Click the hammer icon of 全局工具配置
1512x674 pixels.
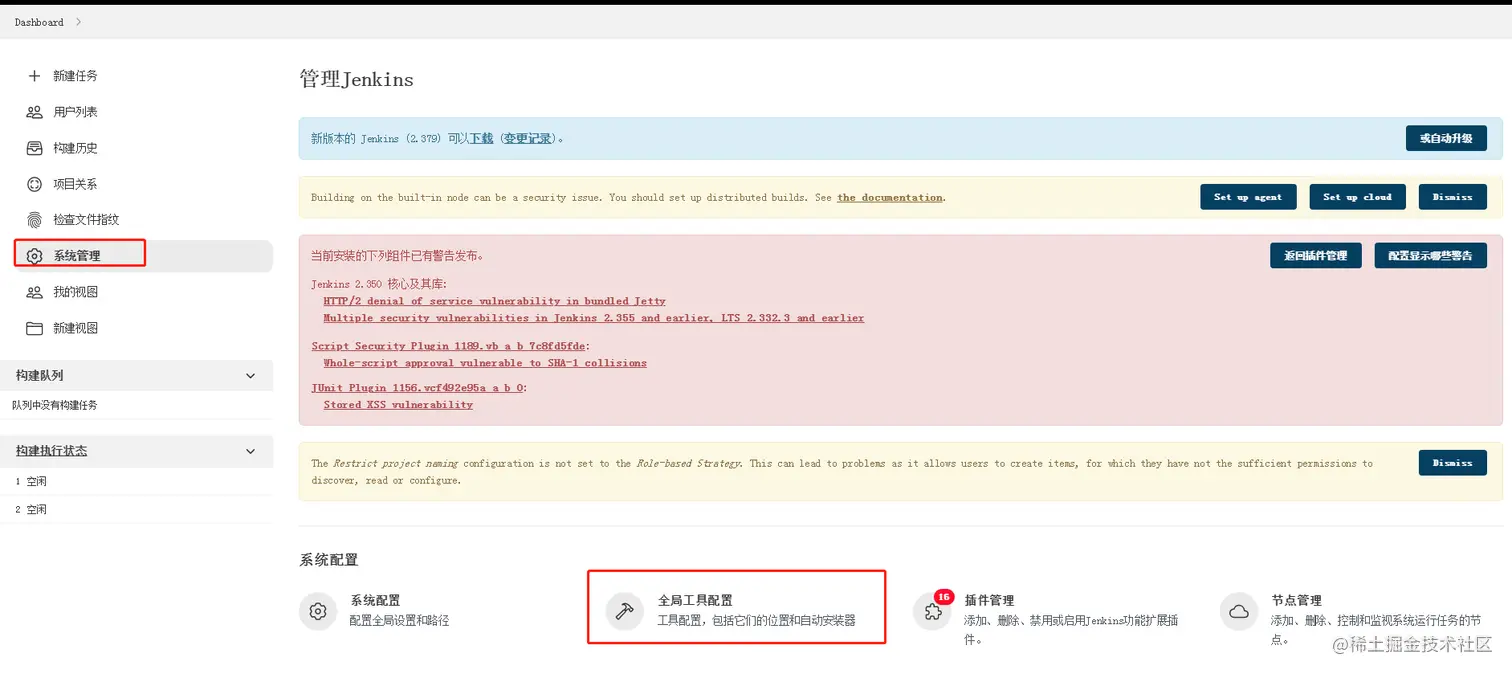click(625, 610)
